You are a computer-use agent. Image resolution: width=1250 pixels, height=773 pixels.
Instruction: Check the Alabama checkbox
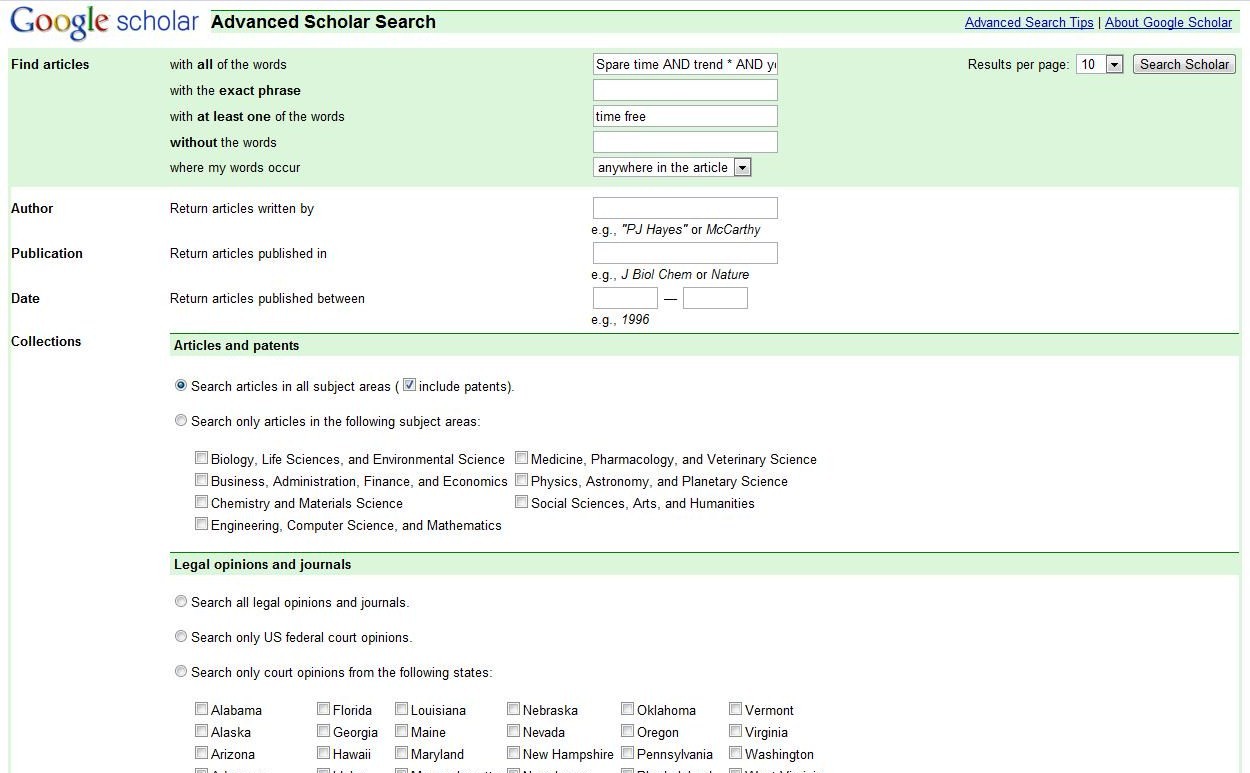[202, 709]
